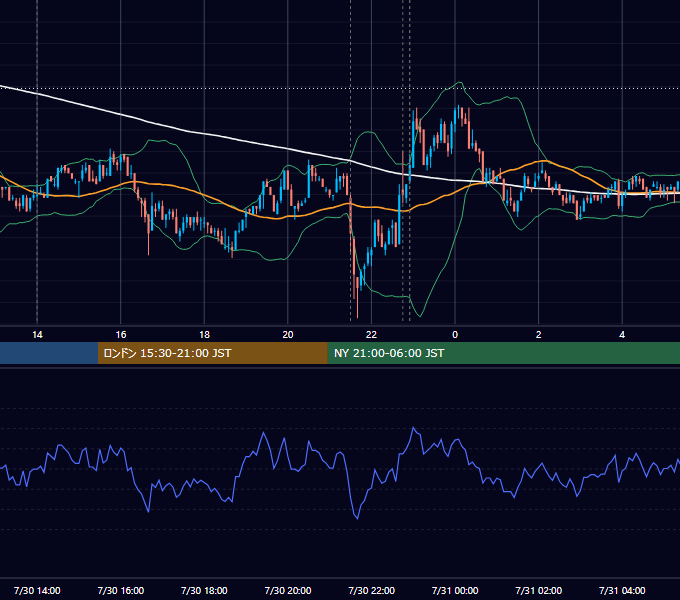Click the 7/30 18:00 time label
This screenshot has width=680, height=600.
[204, 590]
